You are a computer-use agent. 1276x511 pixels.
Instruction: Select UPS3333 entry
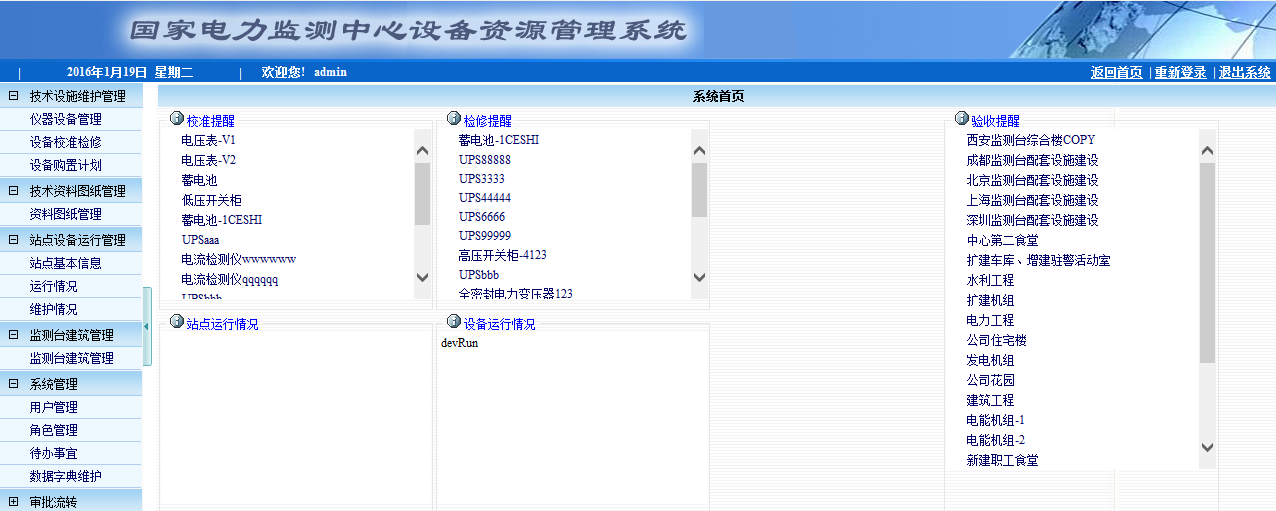coord(482,179)
